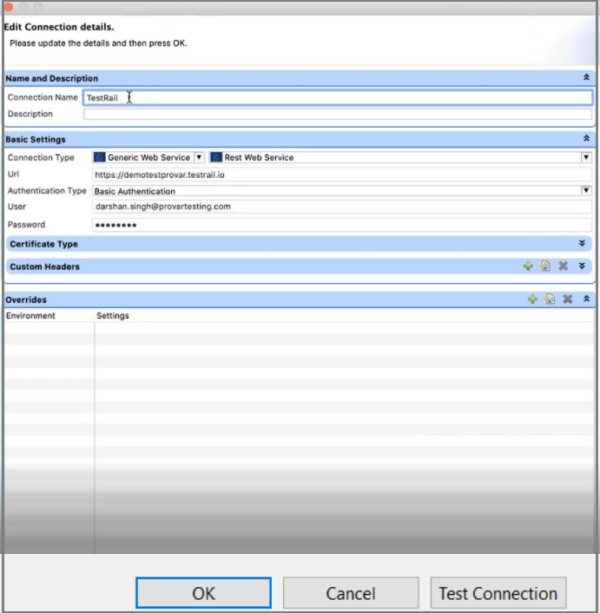
Task: Click Test Connection button
Action: 498,593
